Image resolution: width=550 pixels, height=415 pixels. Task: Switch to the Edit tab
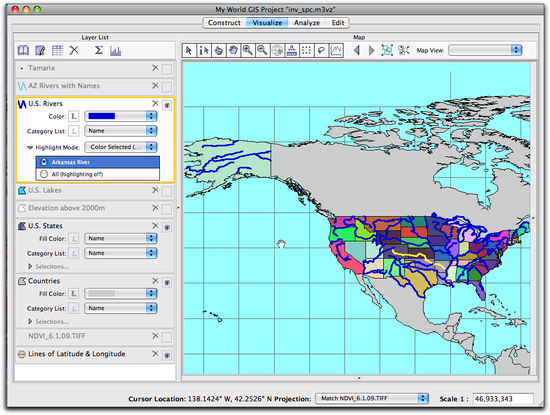(337, 23)
